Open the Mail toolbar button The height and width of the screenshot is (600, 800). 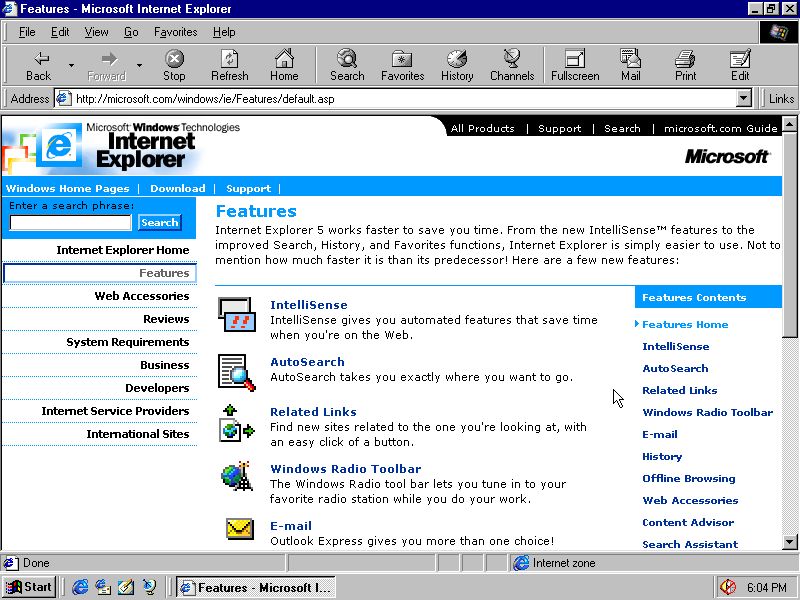[x=631, y=66]
